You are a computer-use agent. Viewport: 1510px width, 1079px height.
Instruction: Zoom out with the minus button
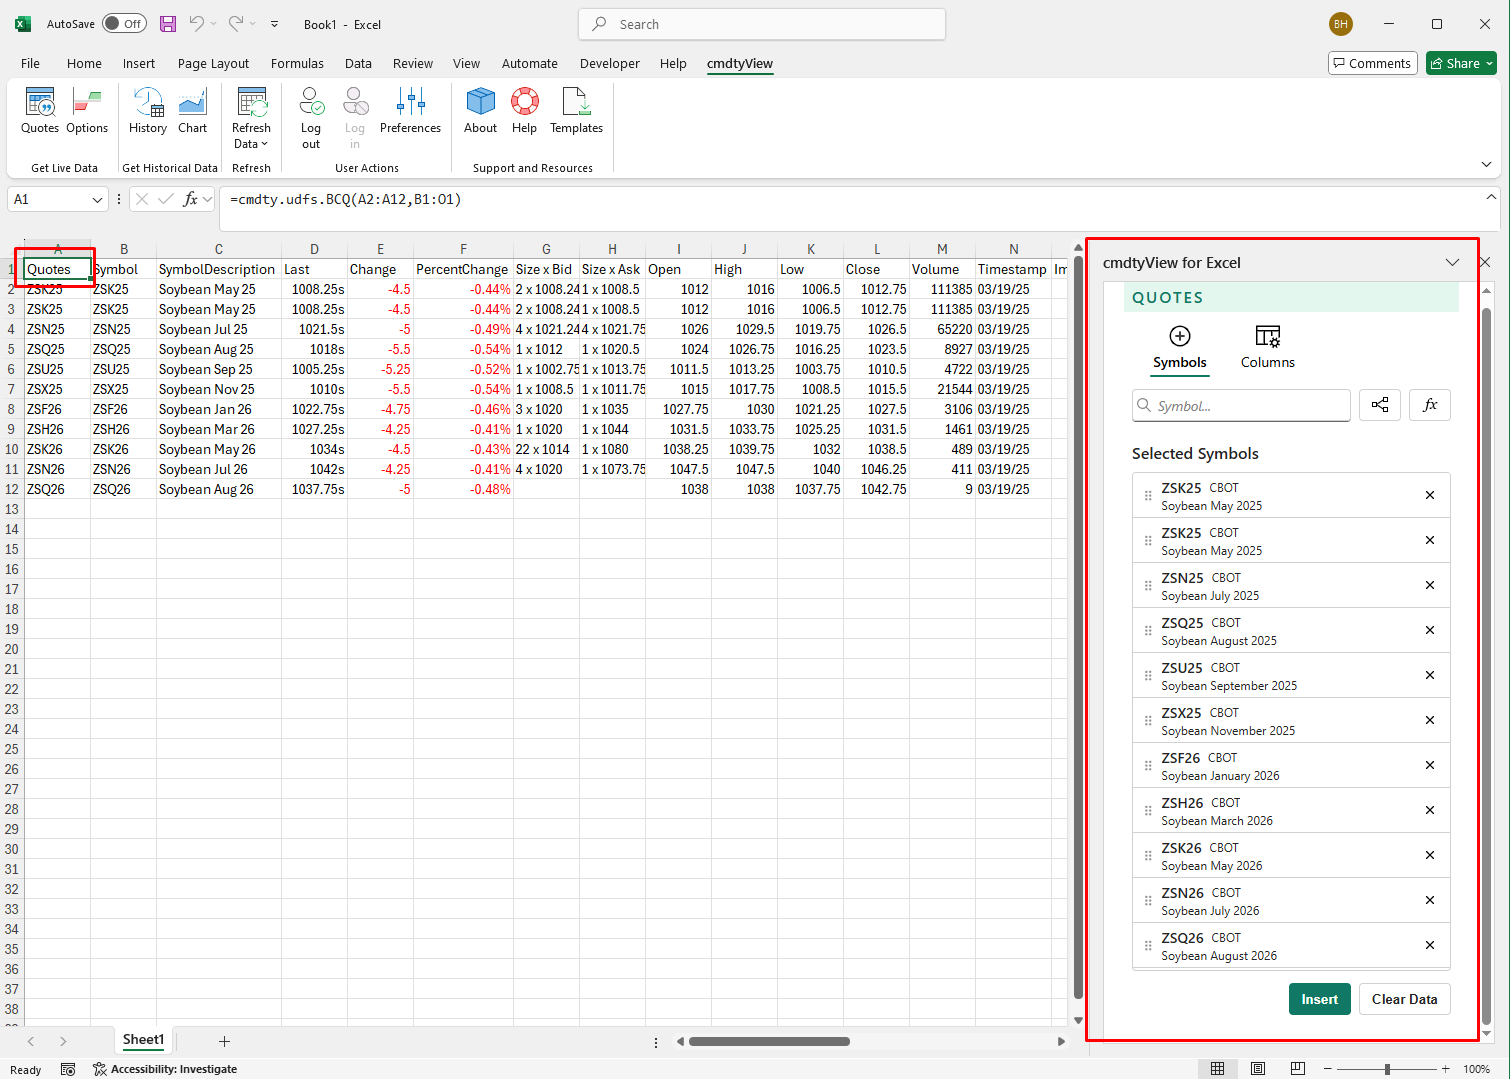1327,1069
